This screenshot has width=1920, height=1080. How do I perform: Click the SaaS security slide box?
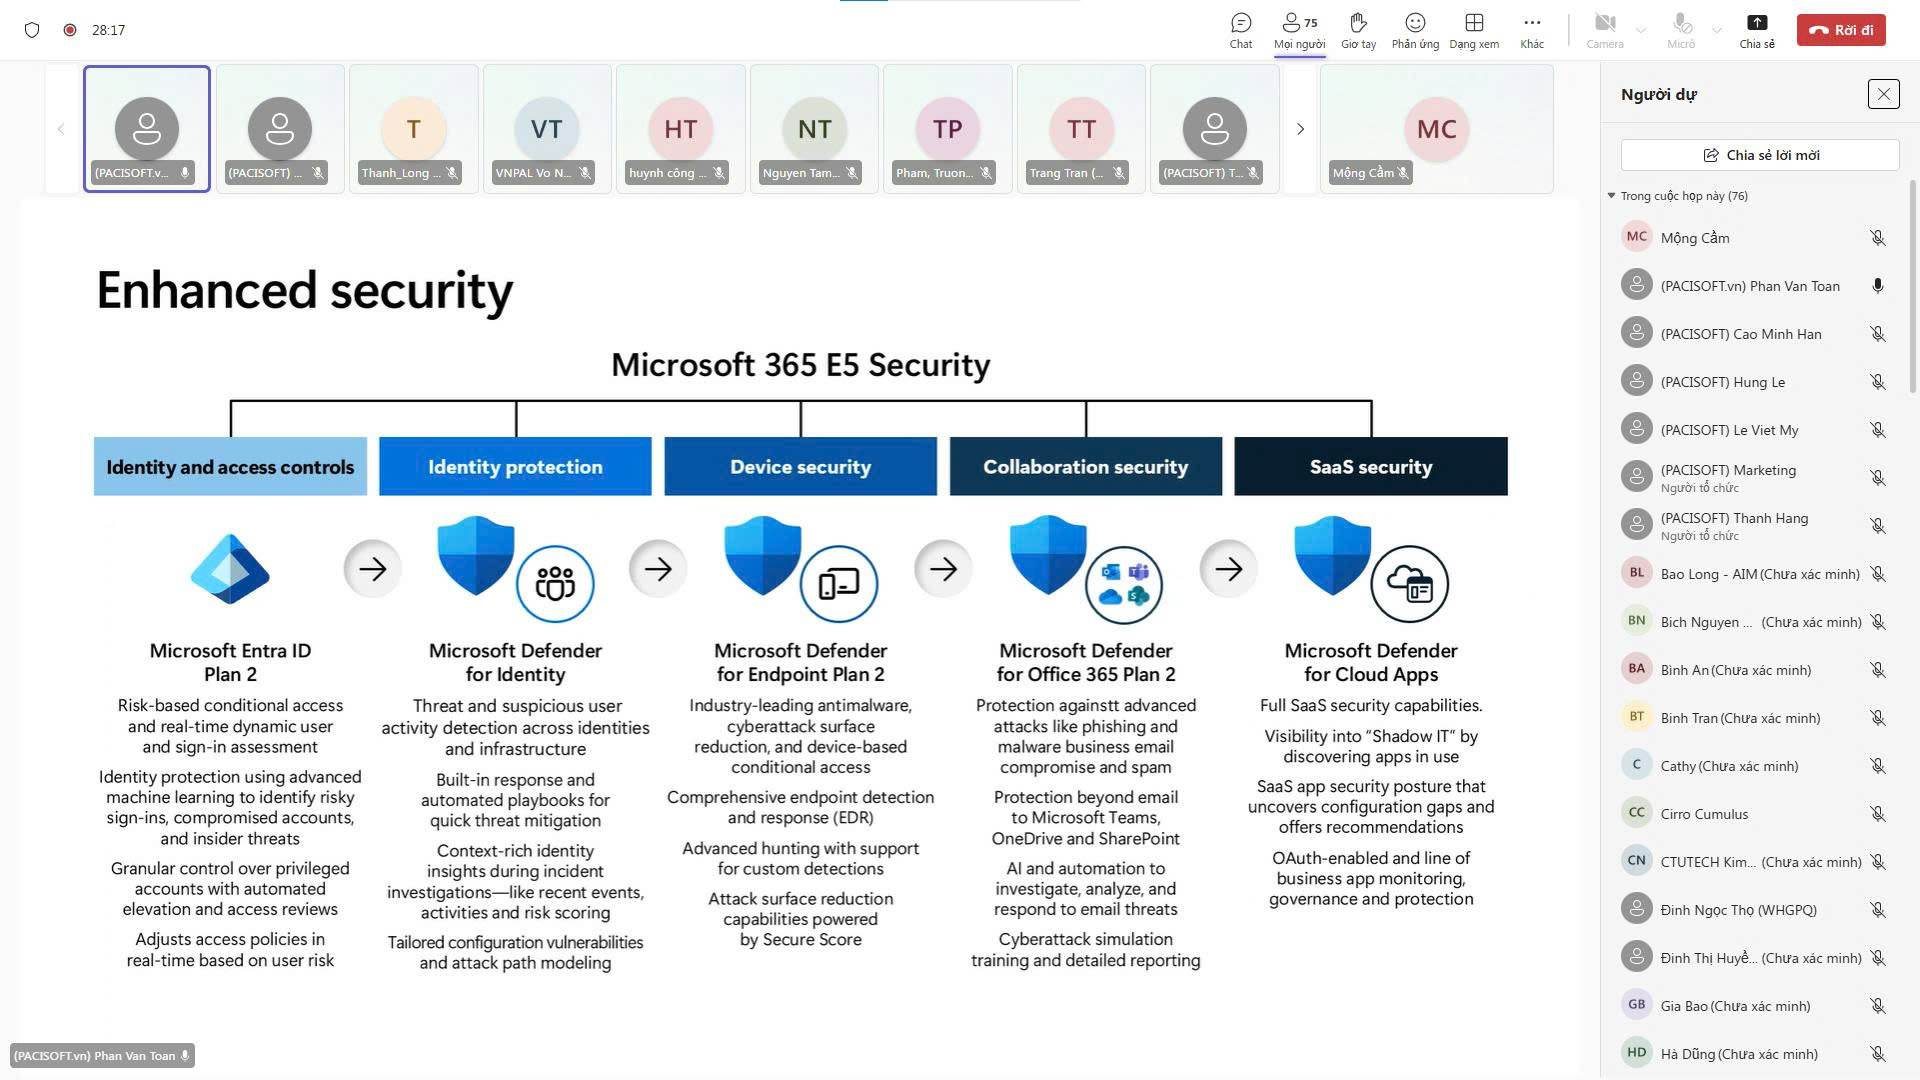point(1371,466)
